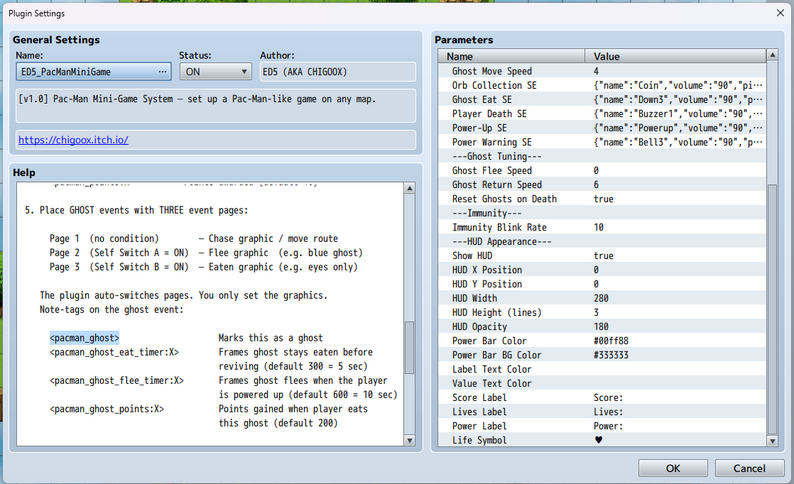Click the Parameters scrollbar up arrow
The height and width of the screenshot is (484, 794).
772,55
